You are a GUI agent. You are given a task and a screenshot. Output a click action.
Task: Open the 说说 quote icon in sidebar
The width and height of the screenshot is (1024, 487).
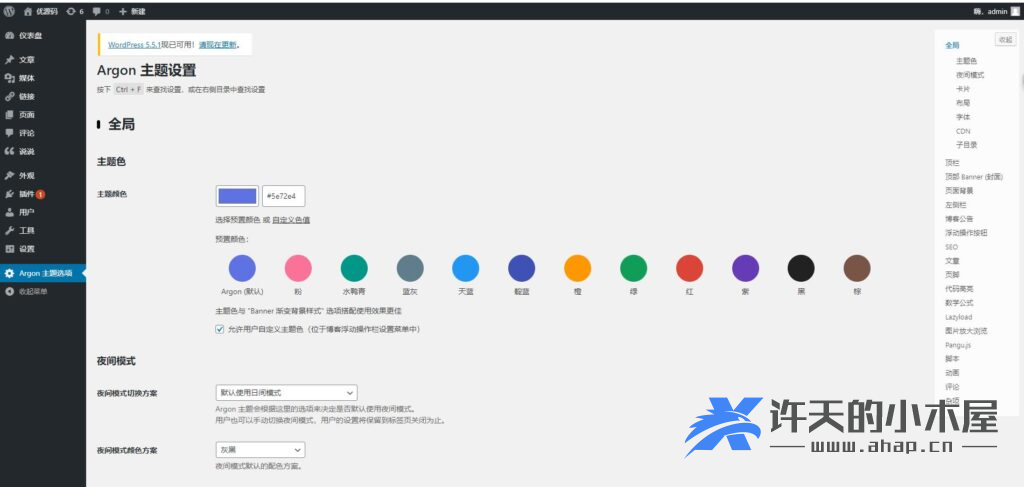tap(9, 151)
